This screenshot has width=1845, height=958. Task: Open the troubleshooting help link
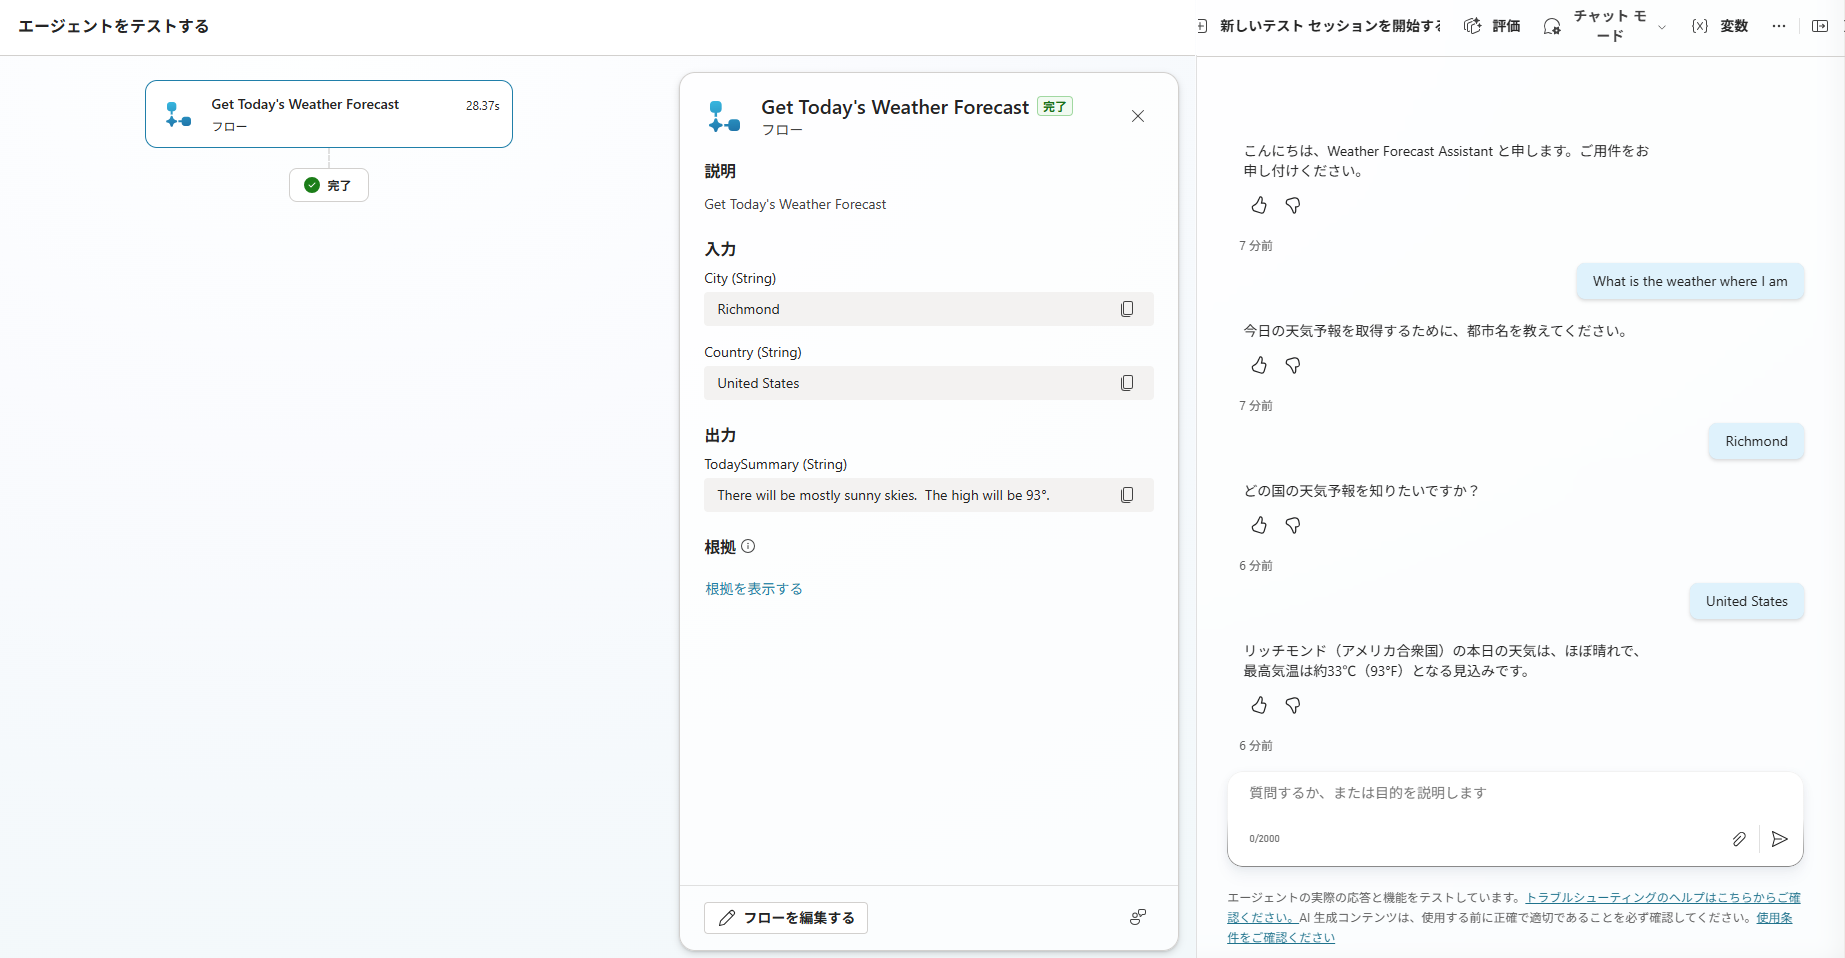[1662, 898]
